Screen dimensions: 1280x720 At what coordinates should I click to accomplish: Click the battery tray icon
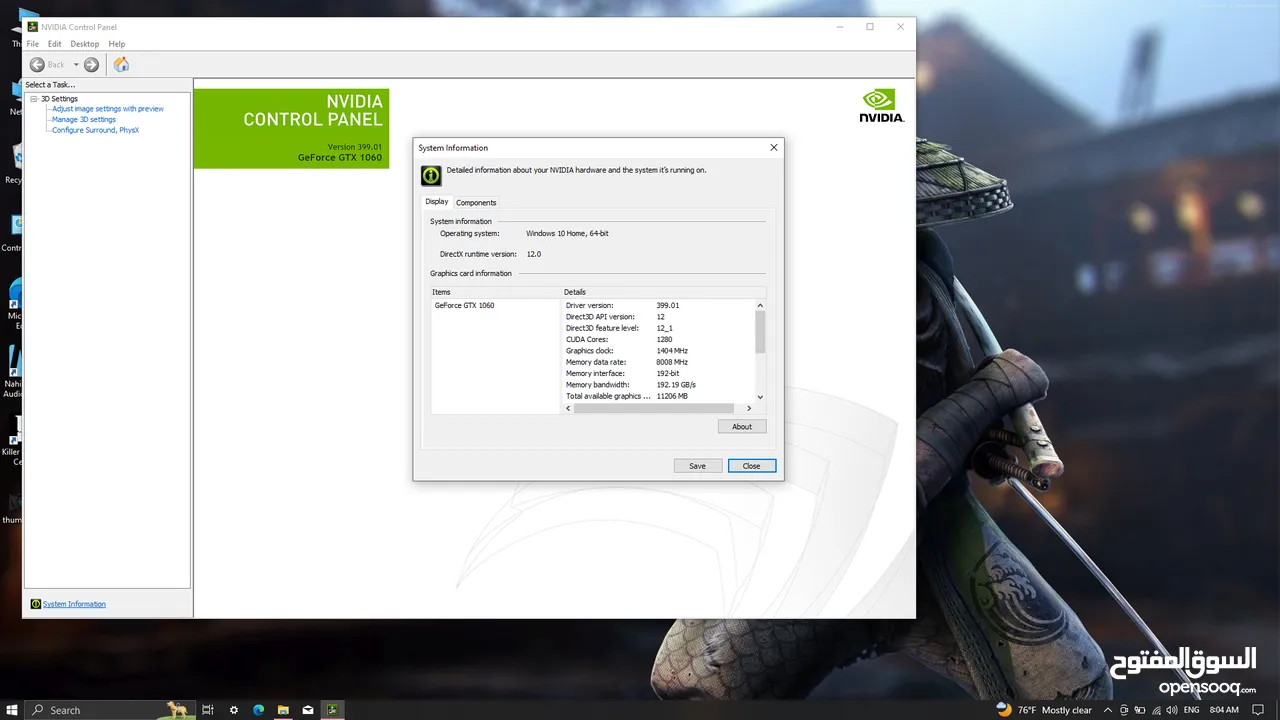point(1140,710)
